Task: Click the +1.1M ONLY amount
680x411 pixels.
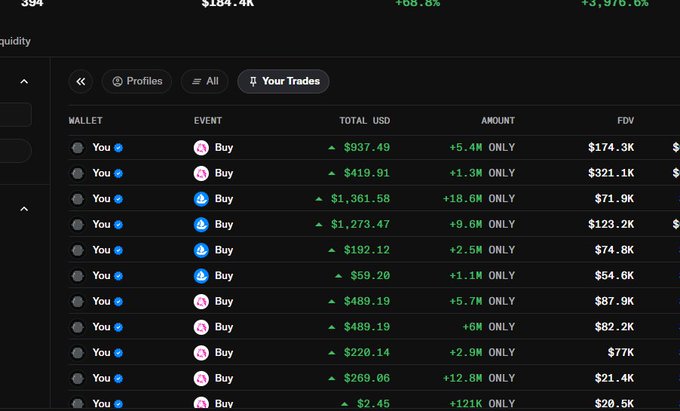Action: [x=482, y=276]
